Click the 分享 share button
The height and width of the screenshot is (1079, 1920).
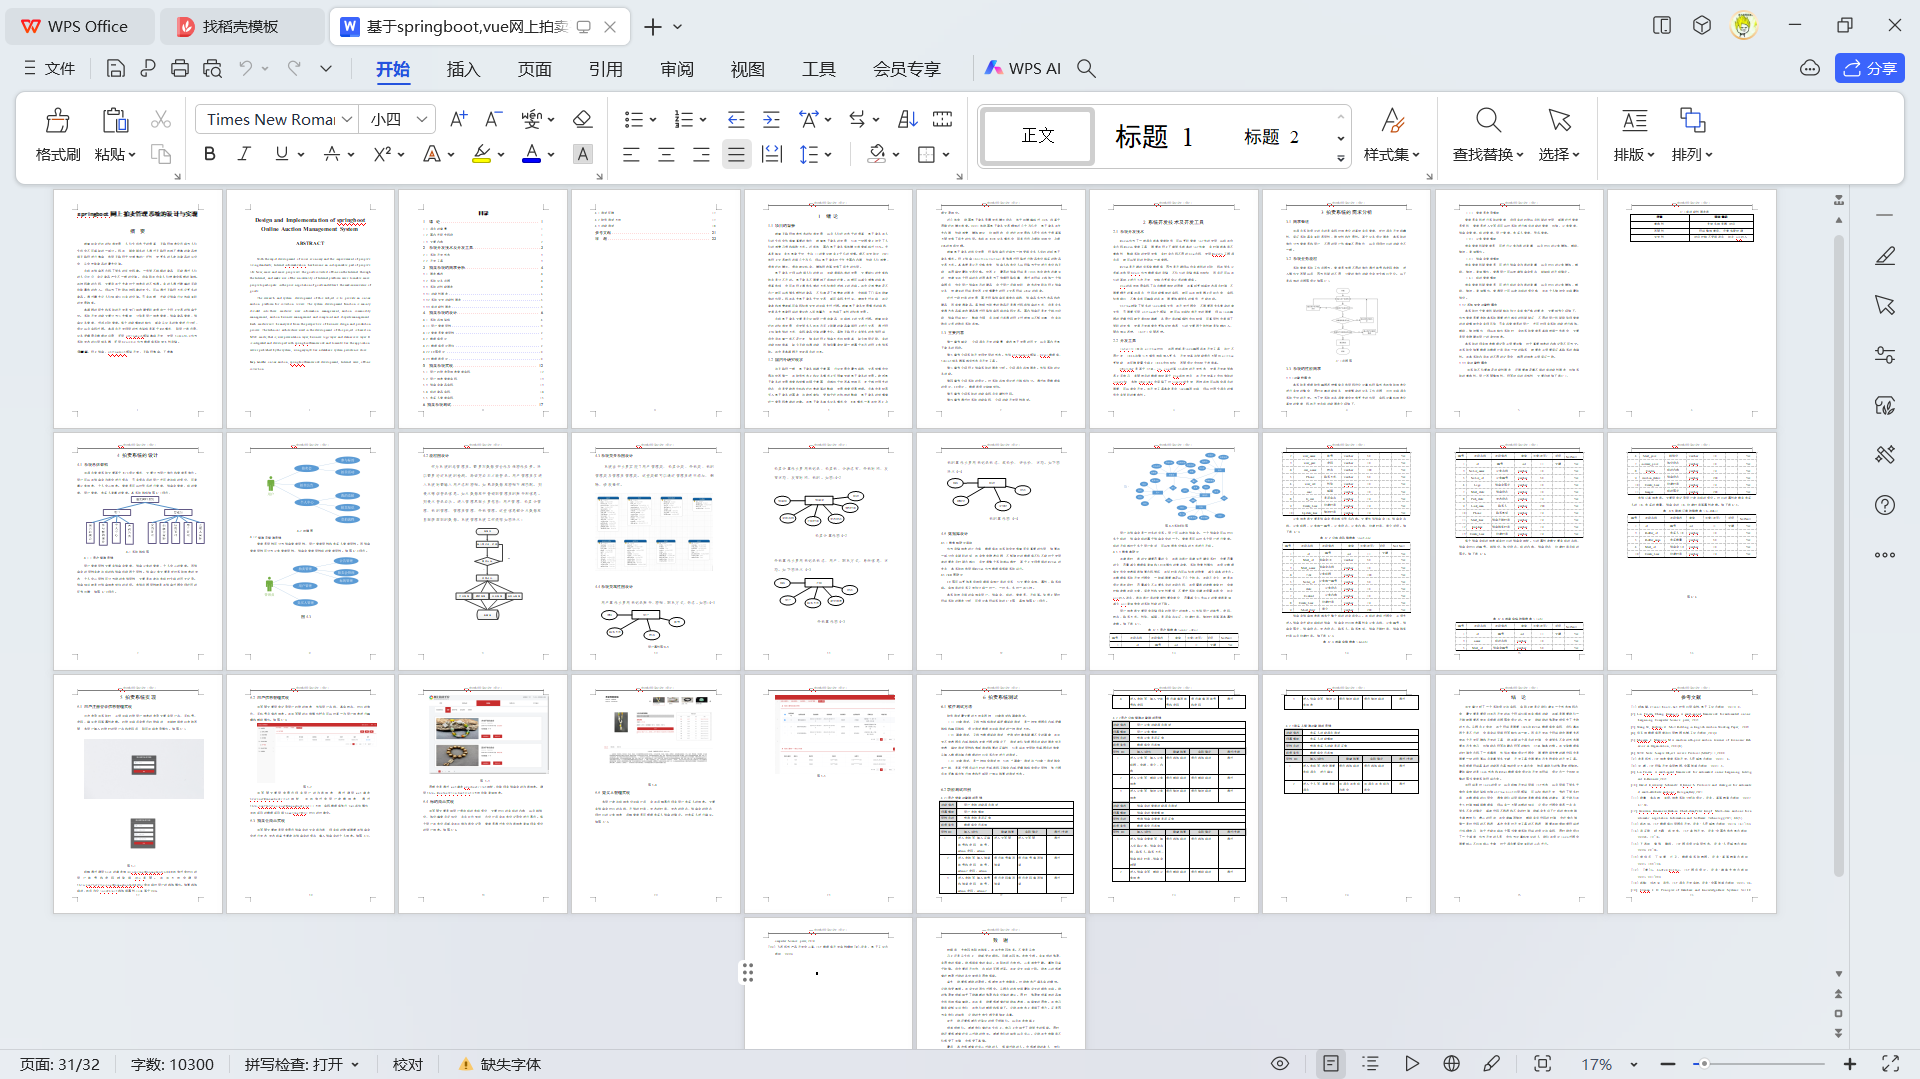pos(1869,68)
